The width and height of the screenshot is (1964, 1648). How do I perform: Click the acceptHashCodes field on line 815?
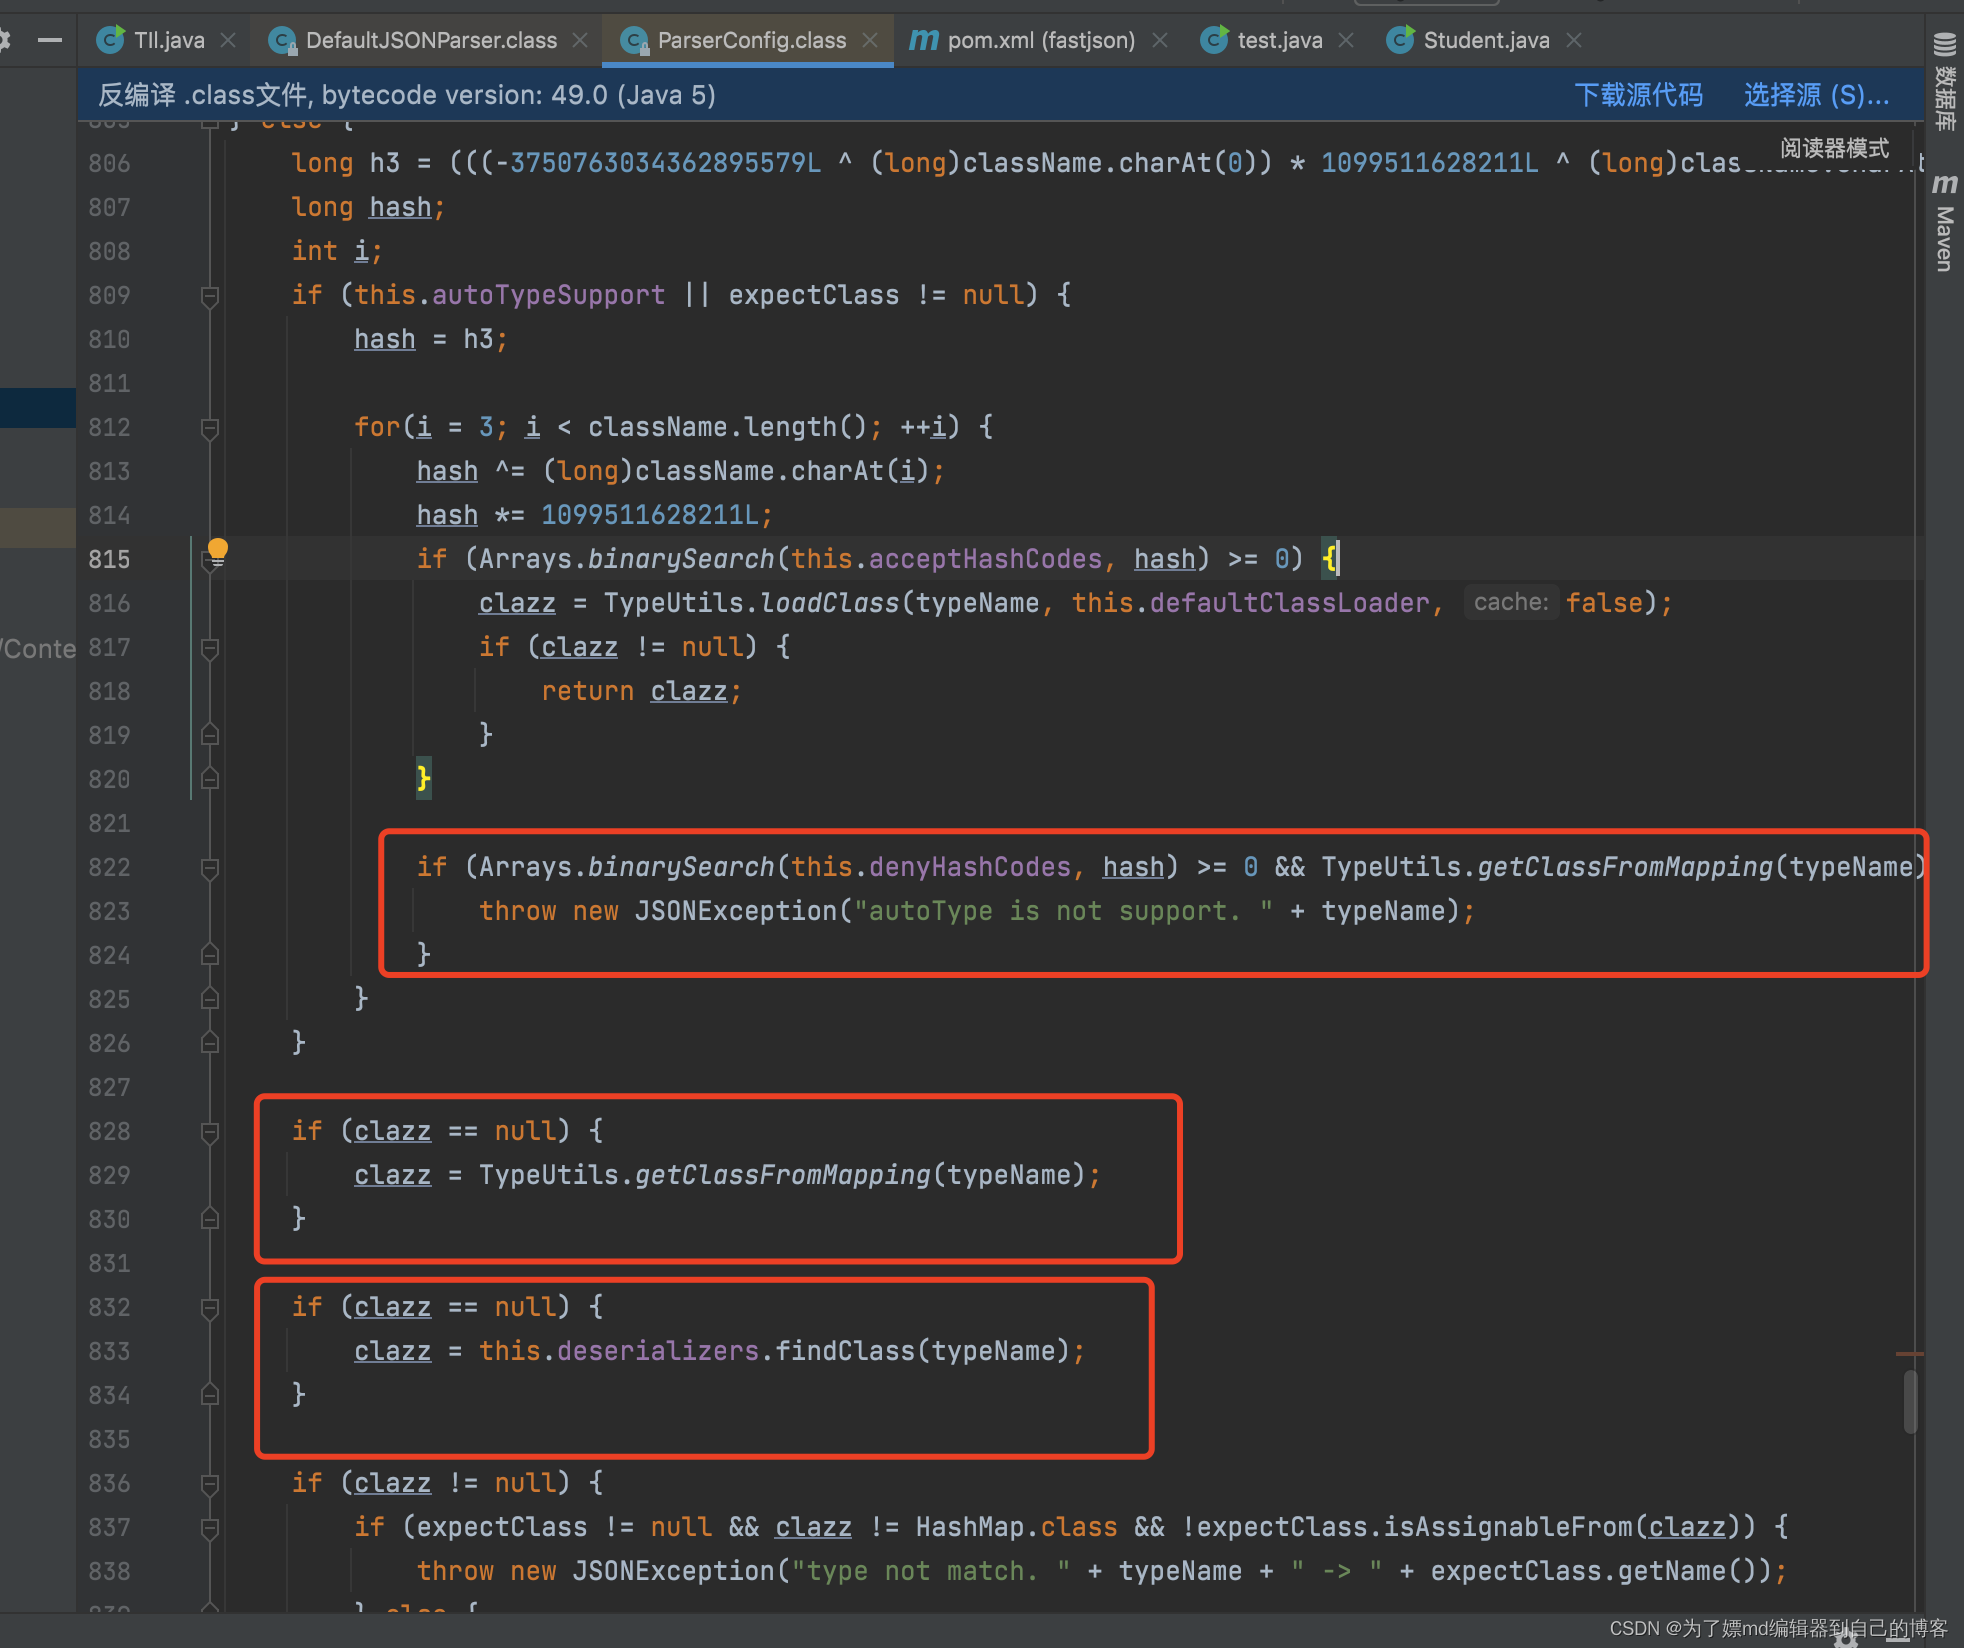(986, 559)
